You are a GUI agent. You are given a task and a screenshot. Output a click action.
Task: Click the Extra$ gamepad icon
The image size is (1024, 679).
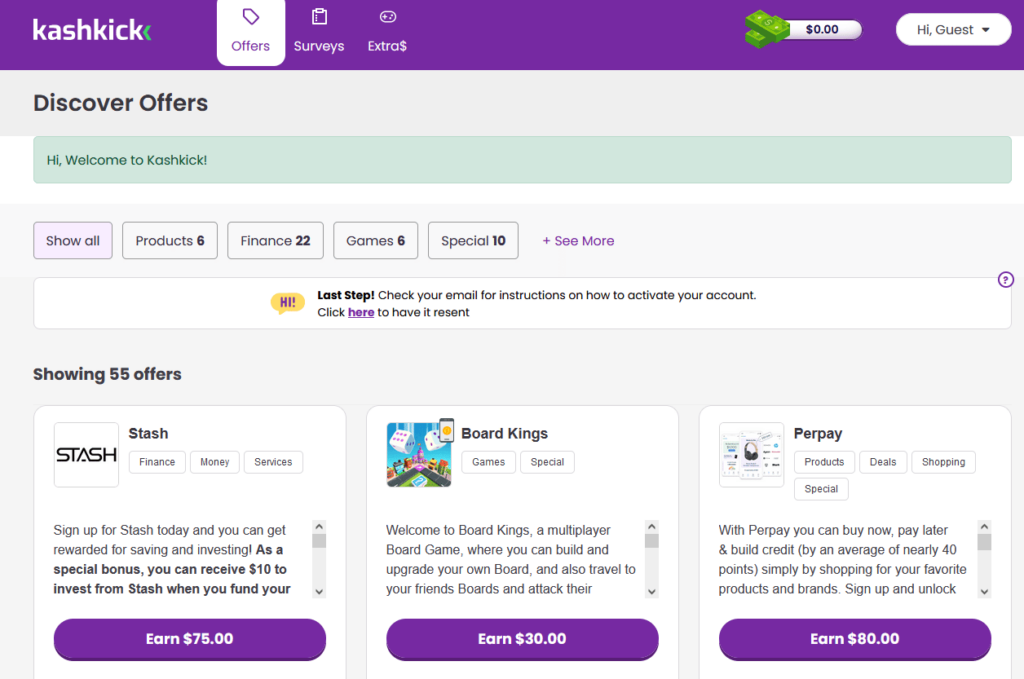tap(388, 16)
